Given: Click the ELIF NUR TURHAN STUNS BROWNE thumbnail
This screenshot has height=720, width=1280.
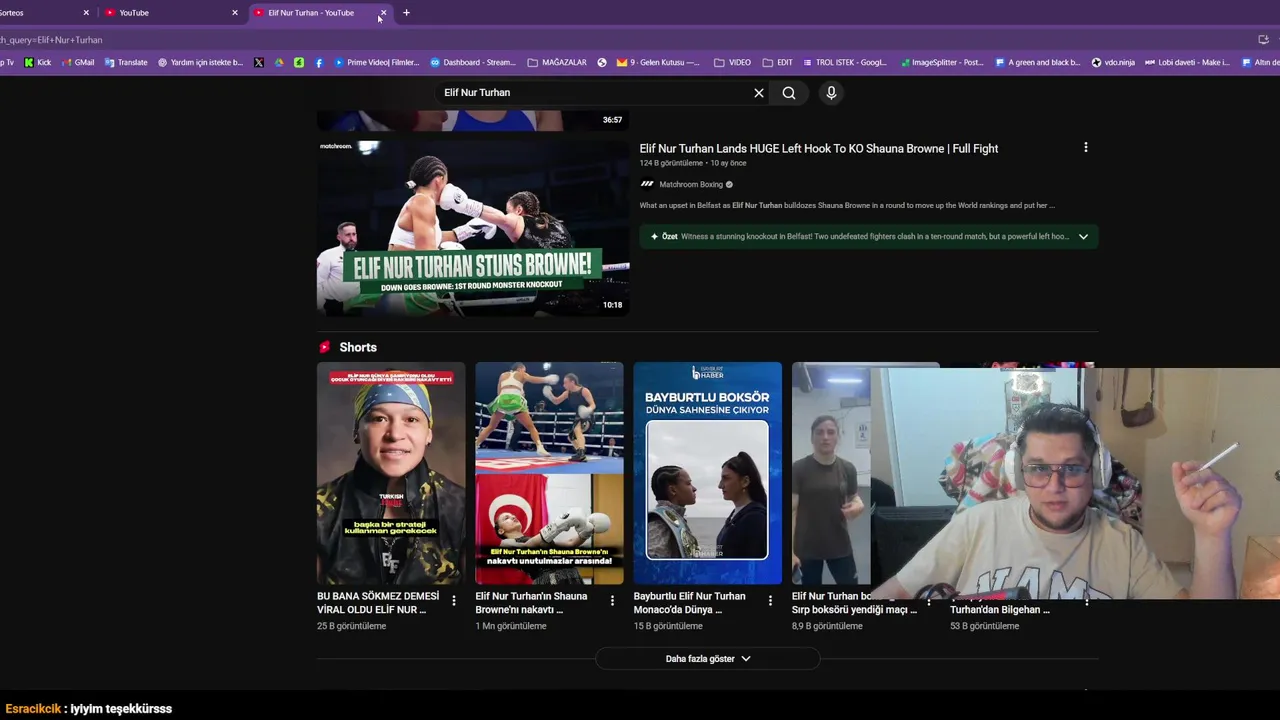Looking at the screenshot, I should click(x=473, y=228).
